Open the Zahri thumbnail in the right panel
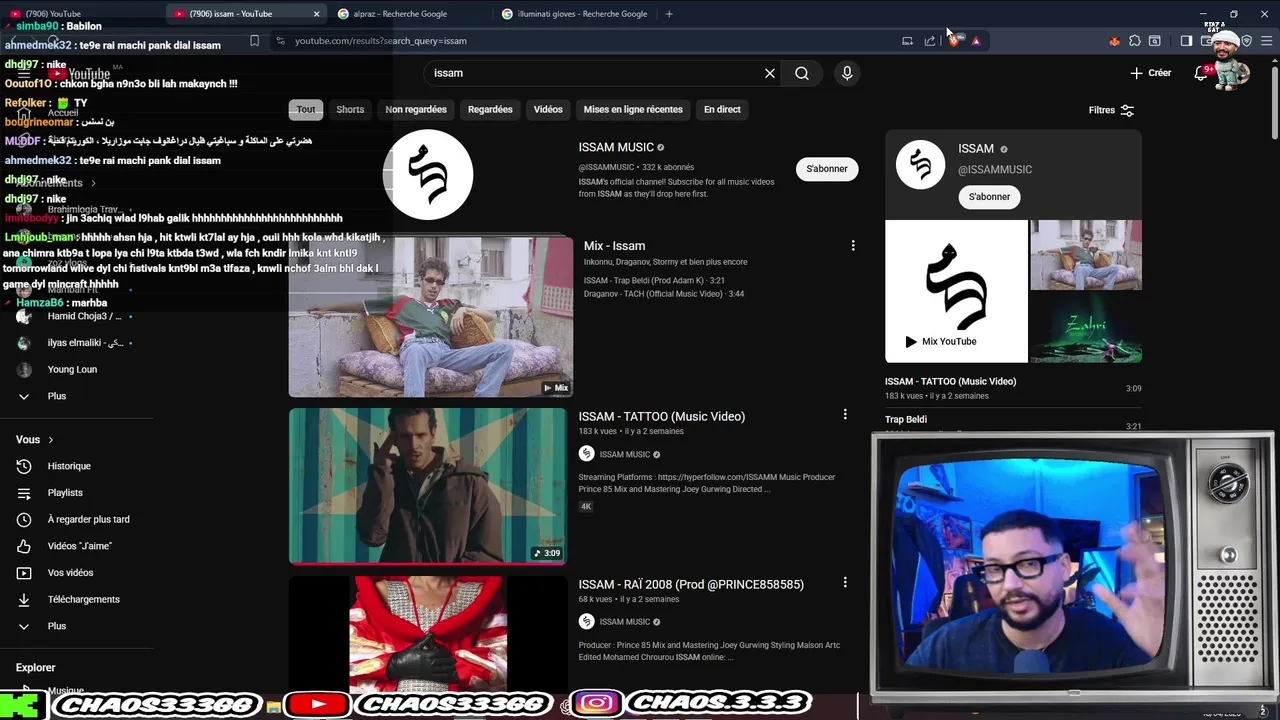1280x720 pixels. click(1086, 327)
